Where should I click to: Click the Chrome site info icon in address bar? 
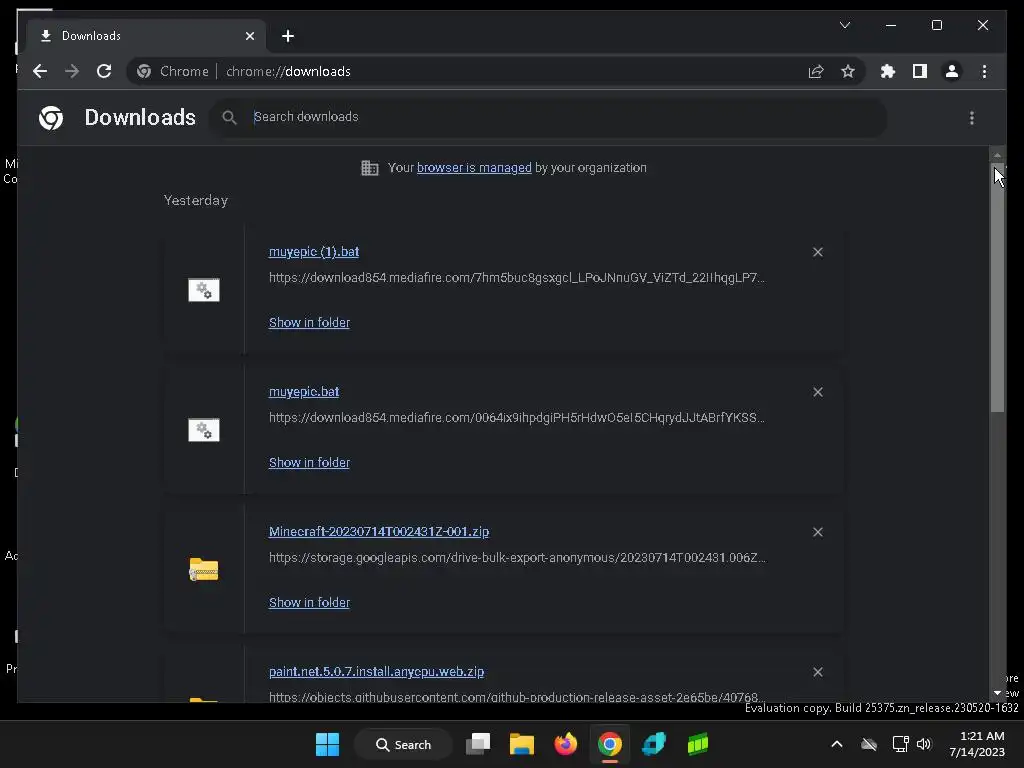[x=144, y=71]
